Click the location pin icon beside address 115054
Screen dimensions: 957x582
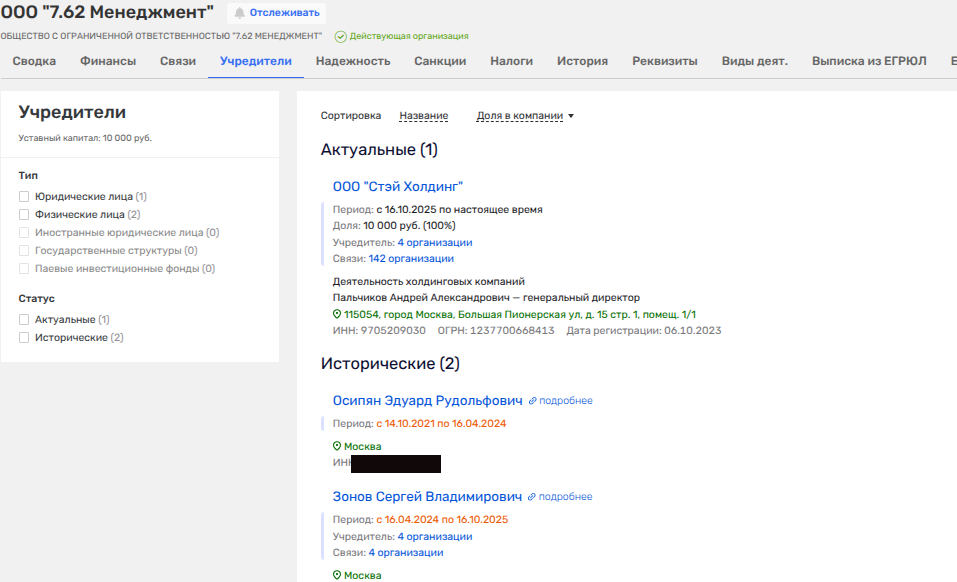337,314
